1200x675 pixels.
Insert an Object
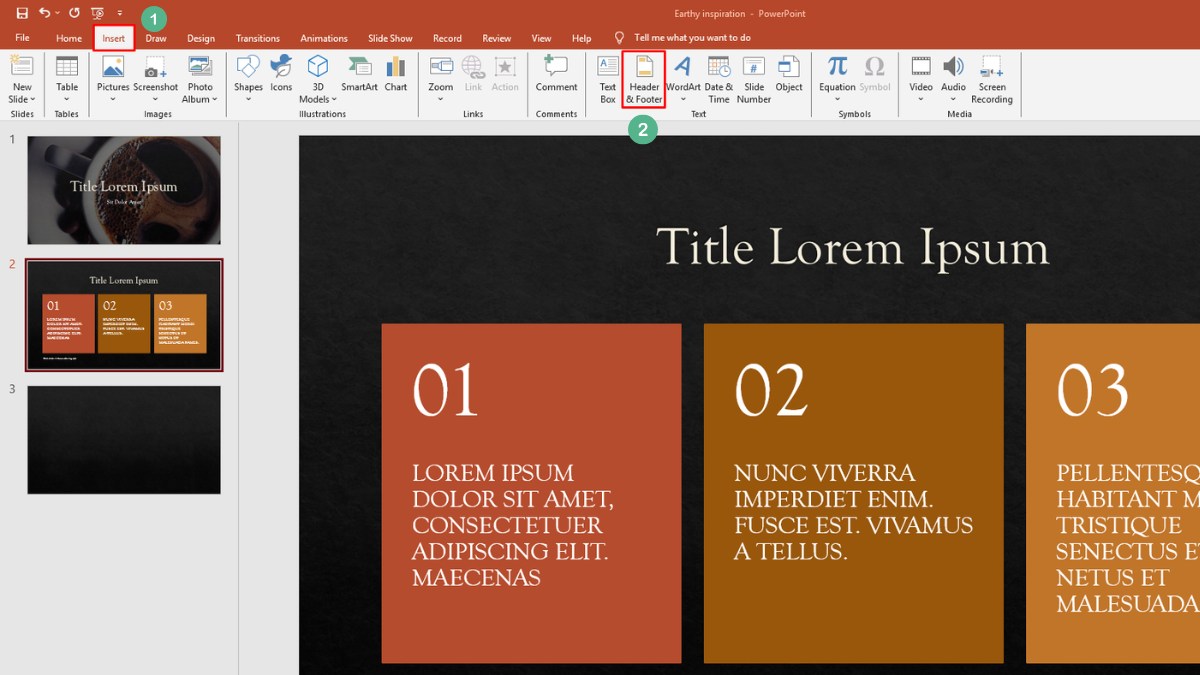[x=789, y=74]
